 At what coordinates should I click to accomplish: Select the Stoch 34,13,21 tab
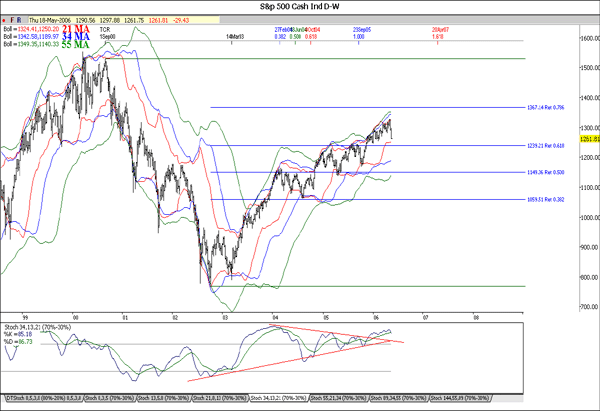coord(279,398)
